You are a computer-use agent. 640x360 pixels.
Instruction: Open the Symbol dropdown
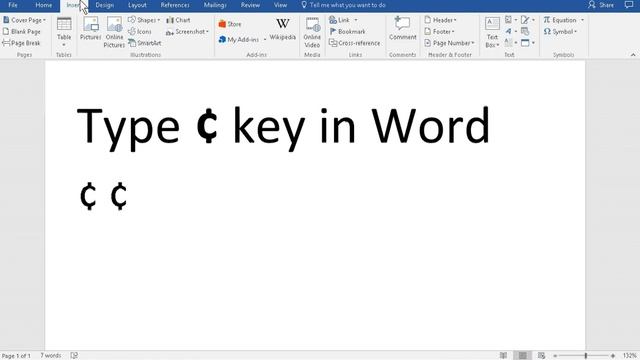[560, 31]
